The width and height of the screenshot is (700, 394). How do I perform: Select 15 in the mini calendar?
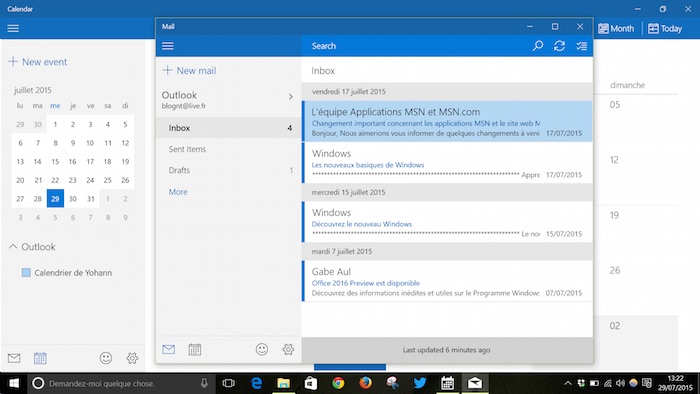(x=55, y=162)
